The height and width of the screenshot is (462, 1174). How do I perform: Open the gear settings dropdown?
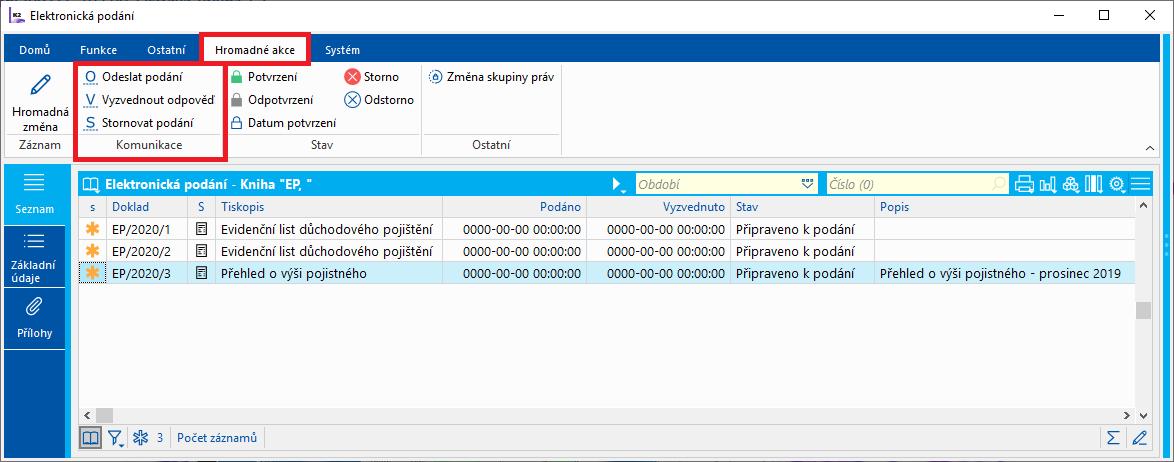[1118, 184]
